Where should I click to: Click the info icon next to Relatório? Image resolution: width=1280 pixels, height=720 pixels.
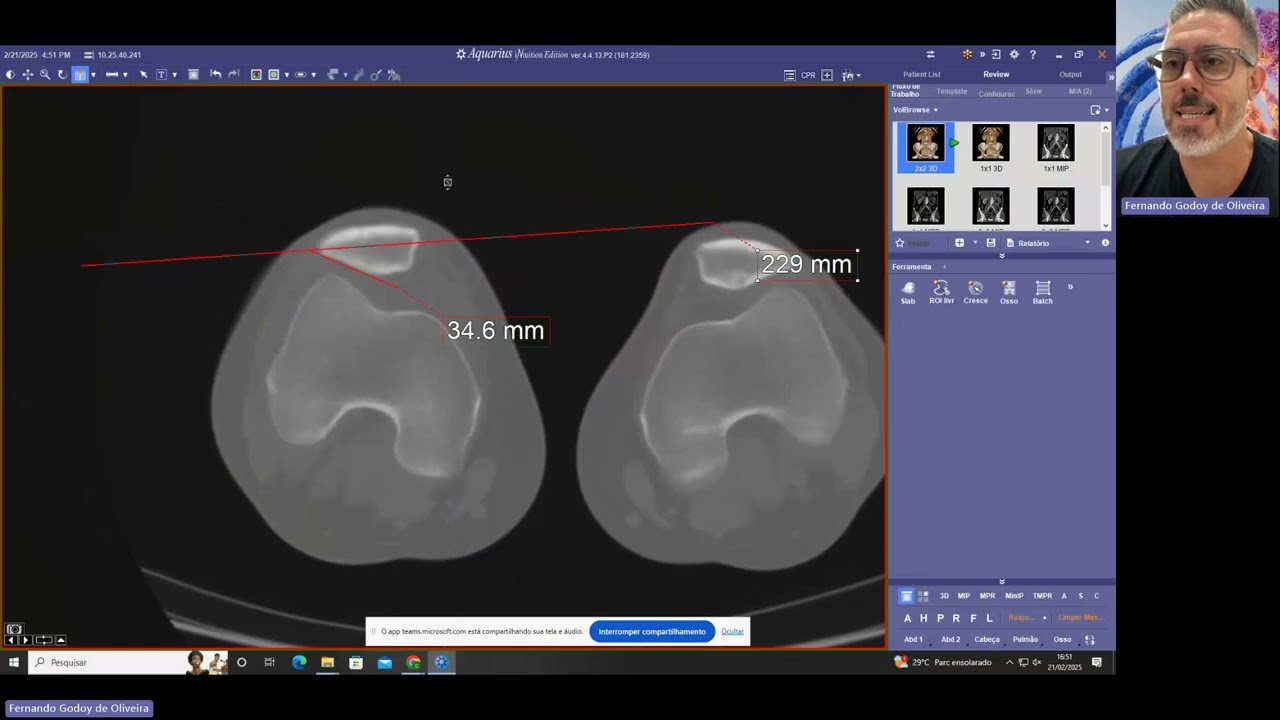click(x=1105, y=243)
